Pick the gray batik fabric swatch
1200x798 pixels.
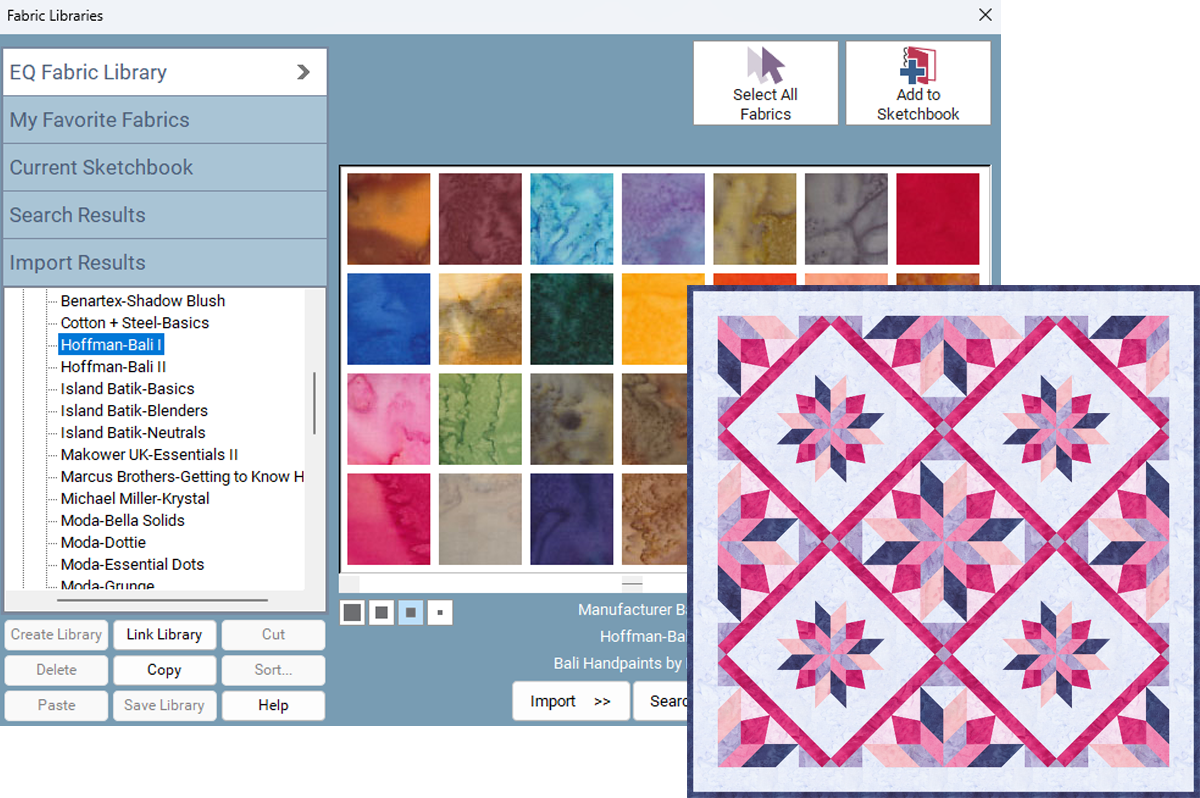846,219
